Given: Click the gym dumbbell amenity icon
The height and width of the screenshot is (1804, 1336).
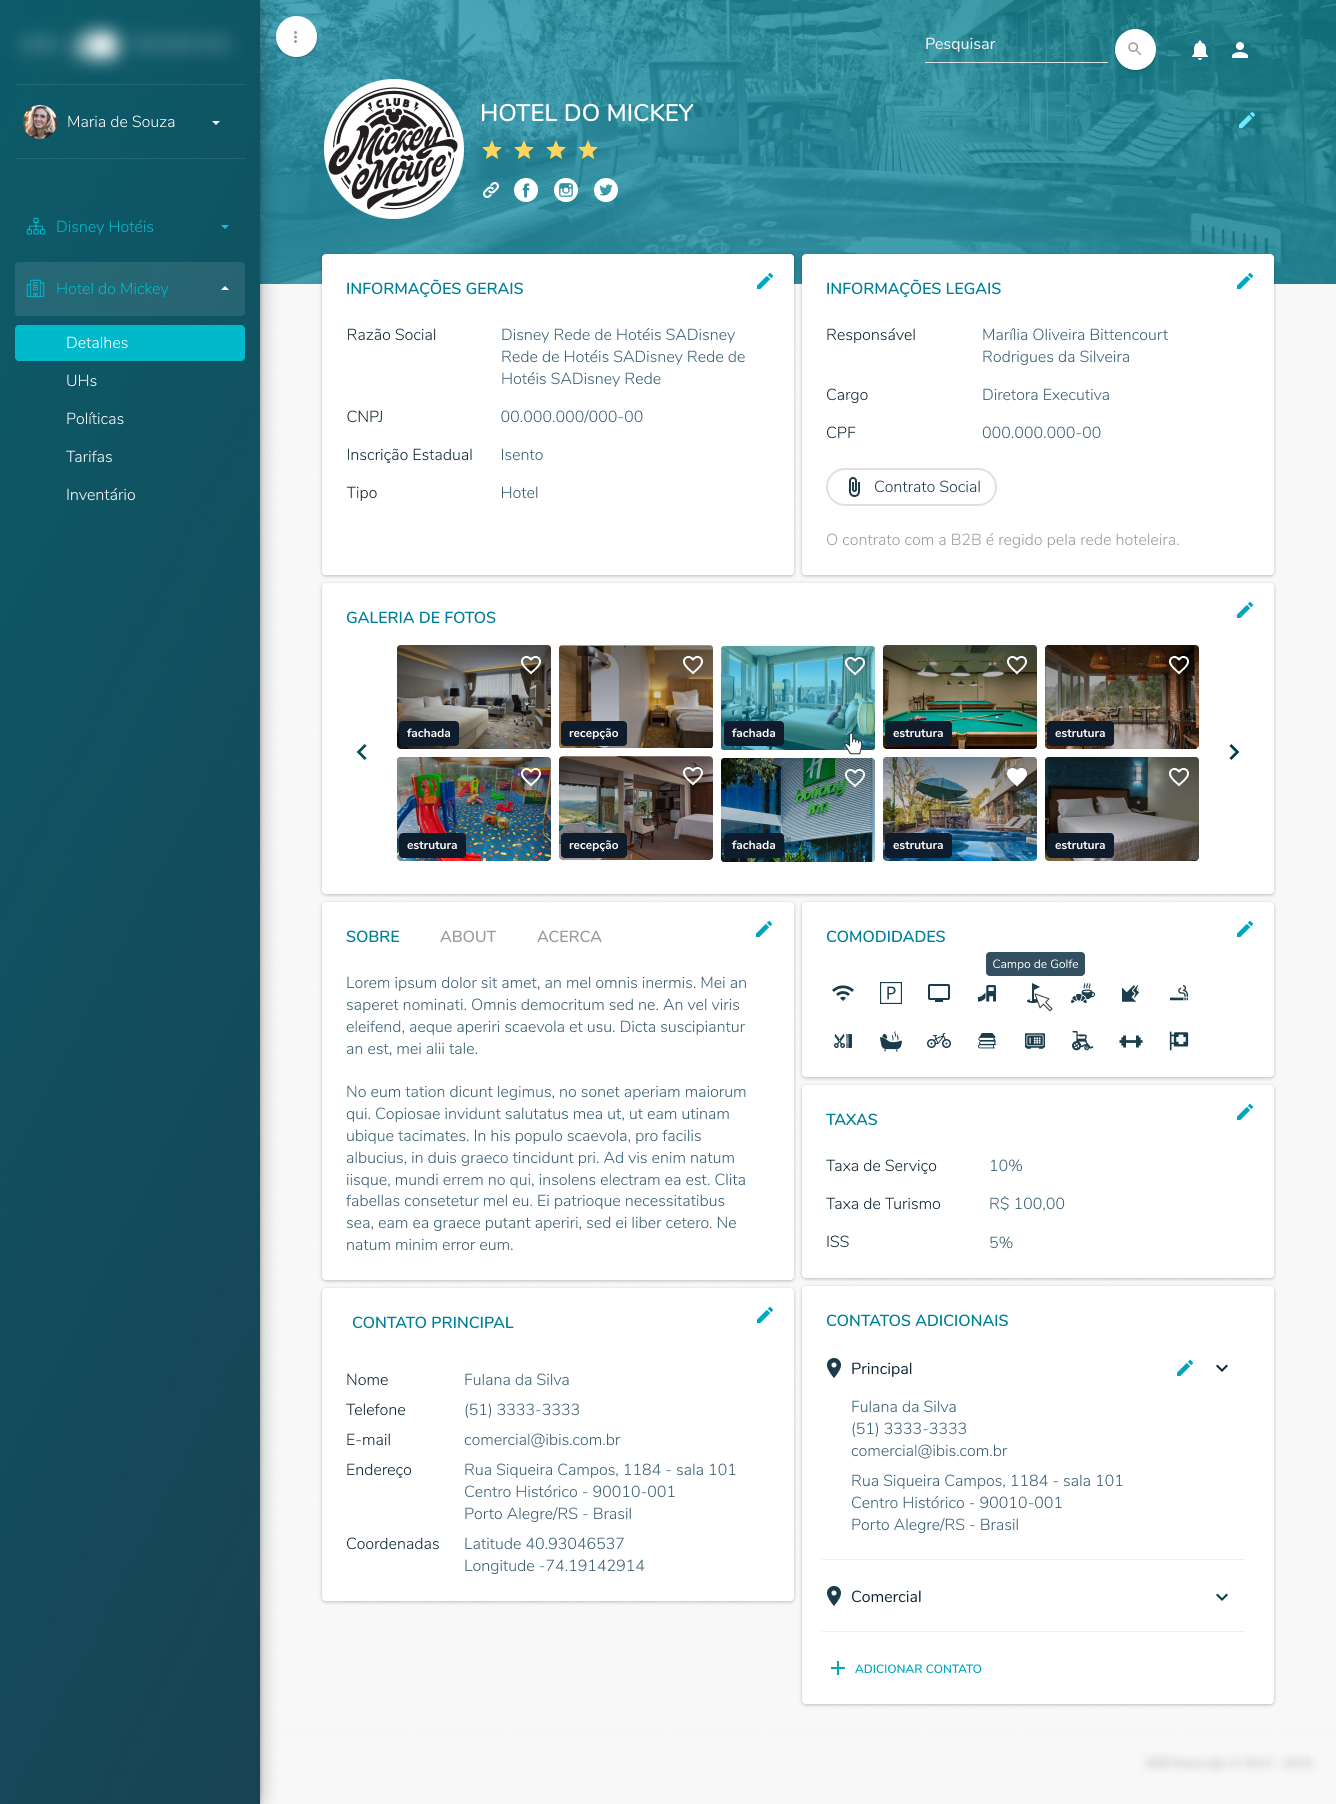Looking at the screenshot, I should coord(1131,1041).
